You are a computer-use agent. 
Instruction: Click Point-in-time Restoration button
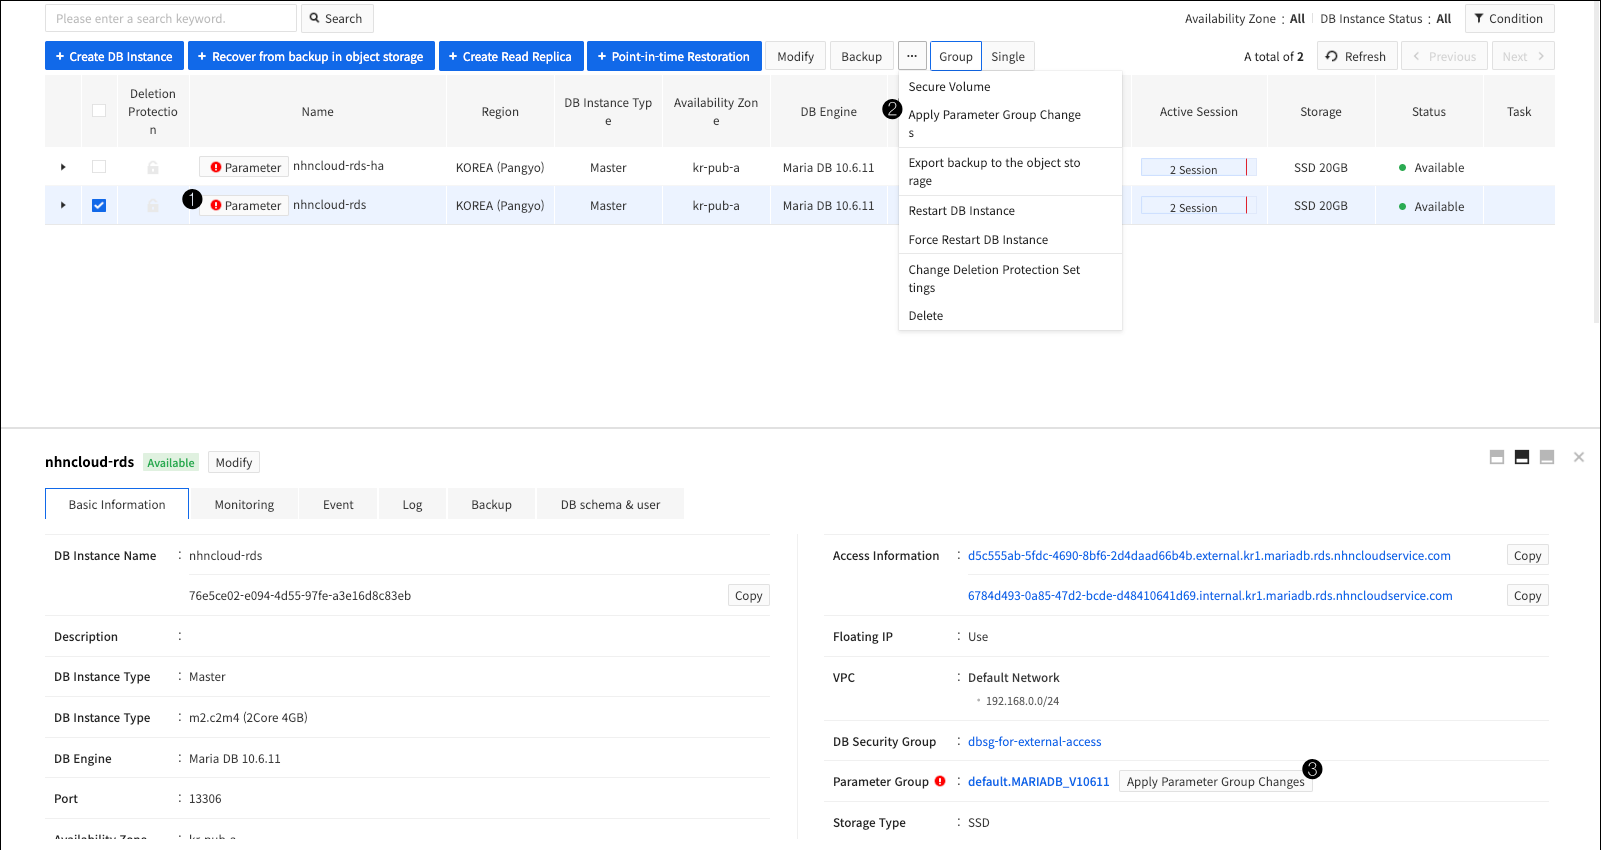click(674, 56)
